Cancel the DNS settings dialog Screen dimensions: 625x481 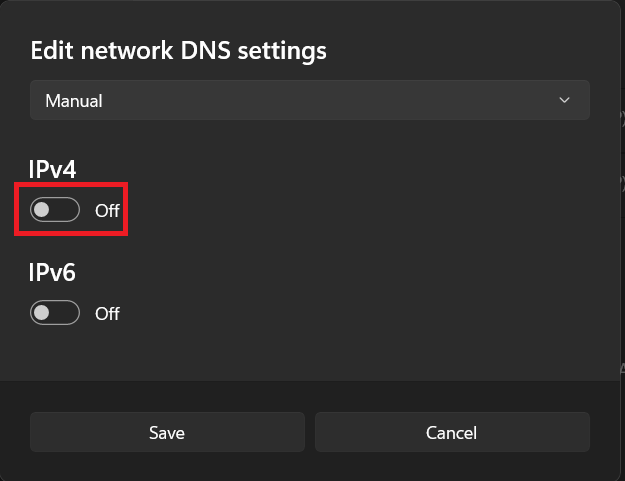(452, 433)
